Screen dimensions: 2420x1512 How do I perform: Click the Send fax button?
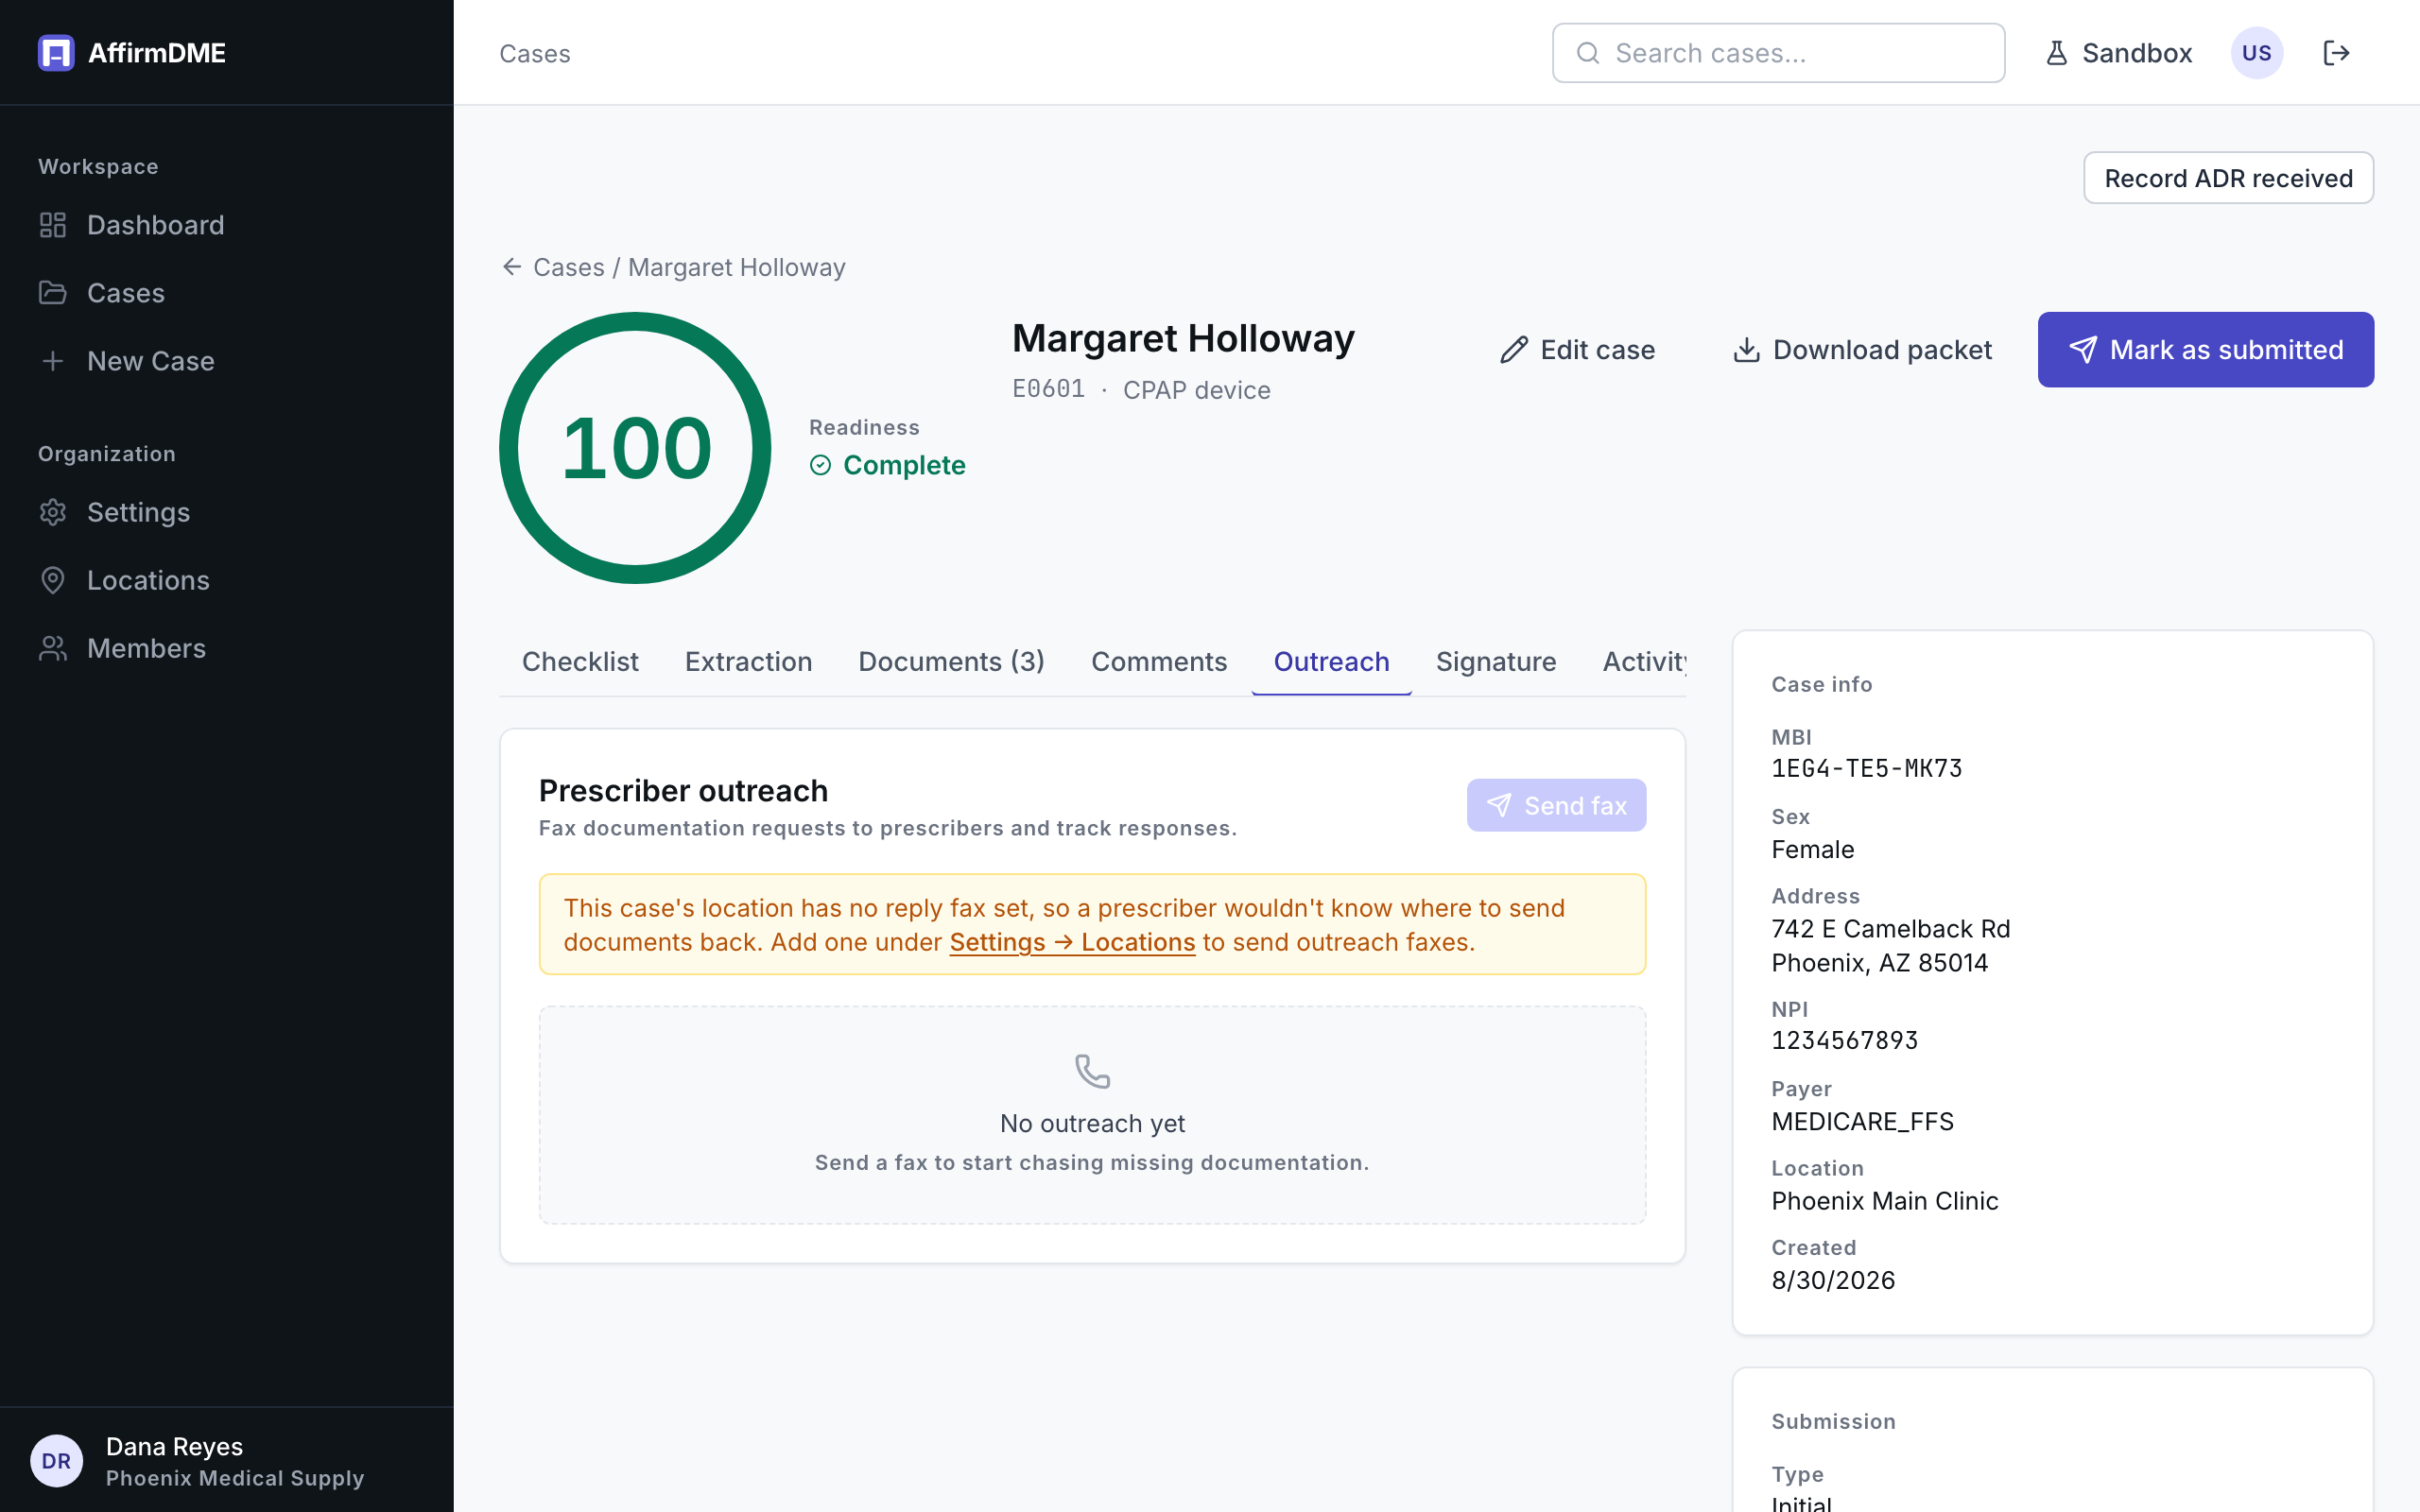click(x=1556, y=805)
